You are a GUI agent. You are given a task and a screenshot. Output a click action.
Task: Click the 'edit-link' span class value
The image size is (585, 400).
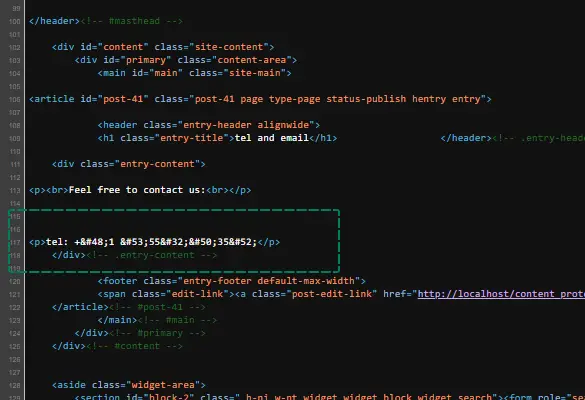tap(197, 294)
